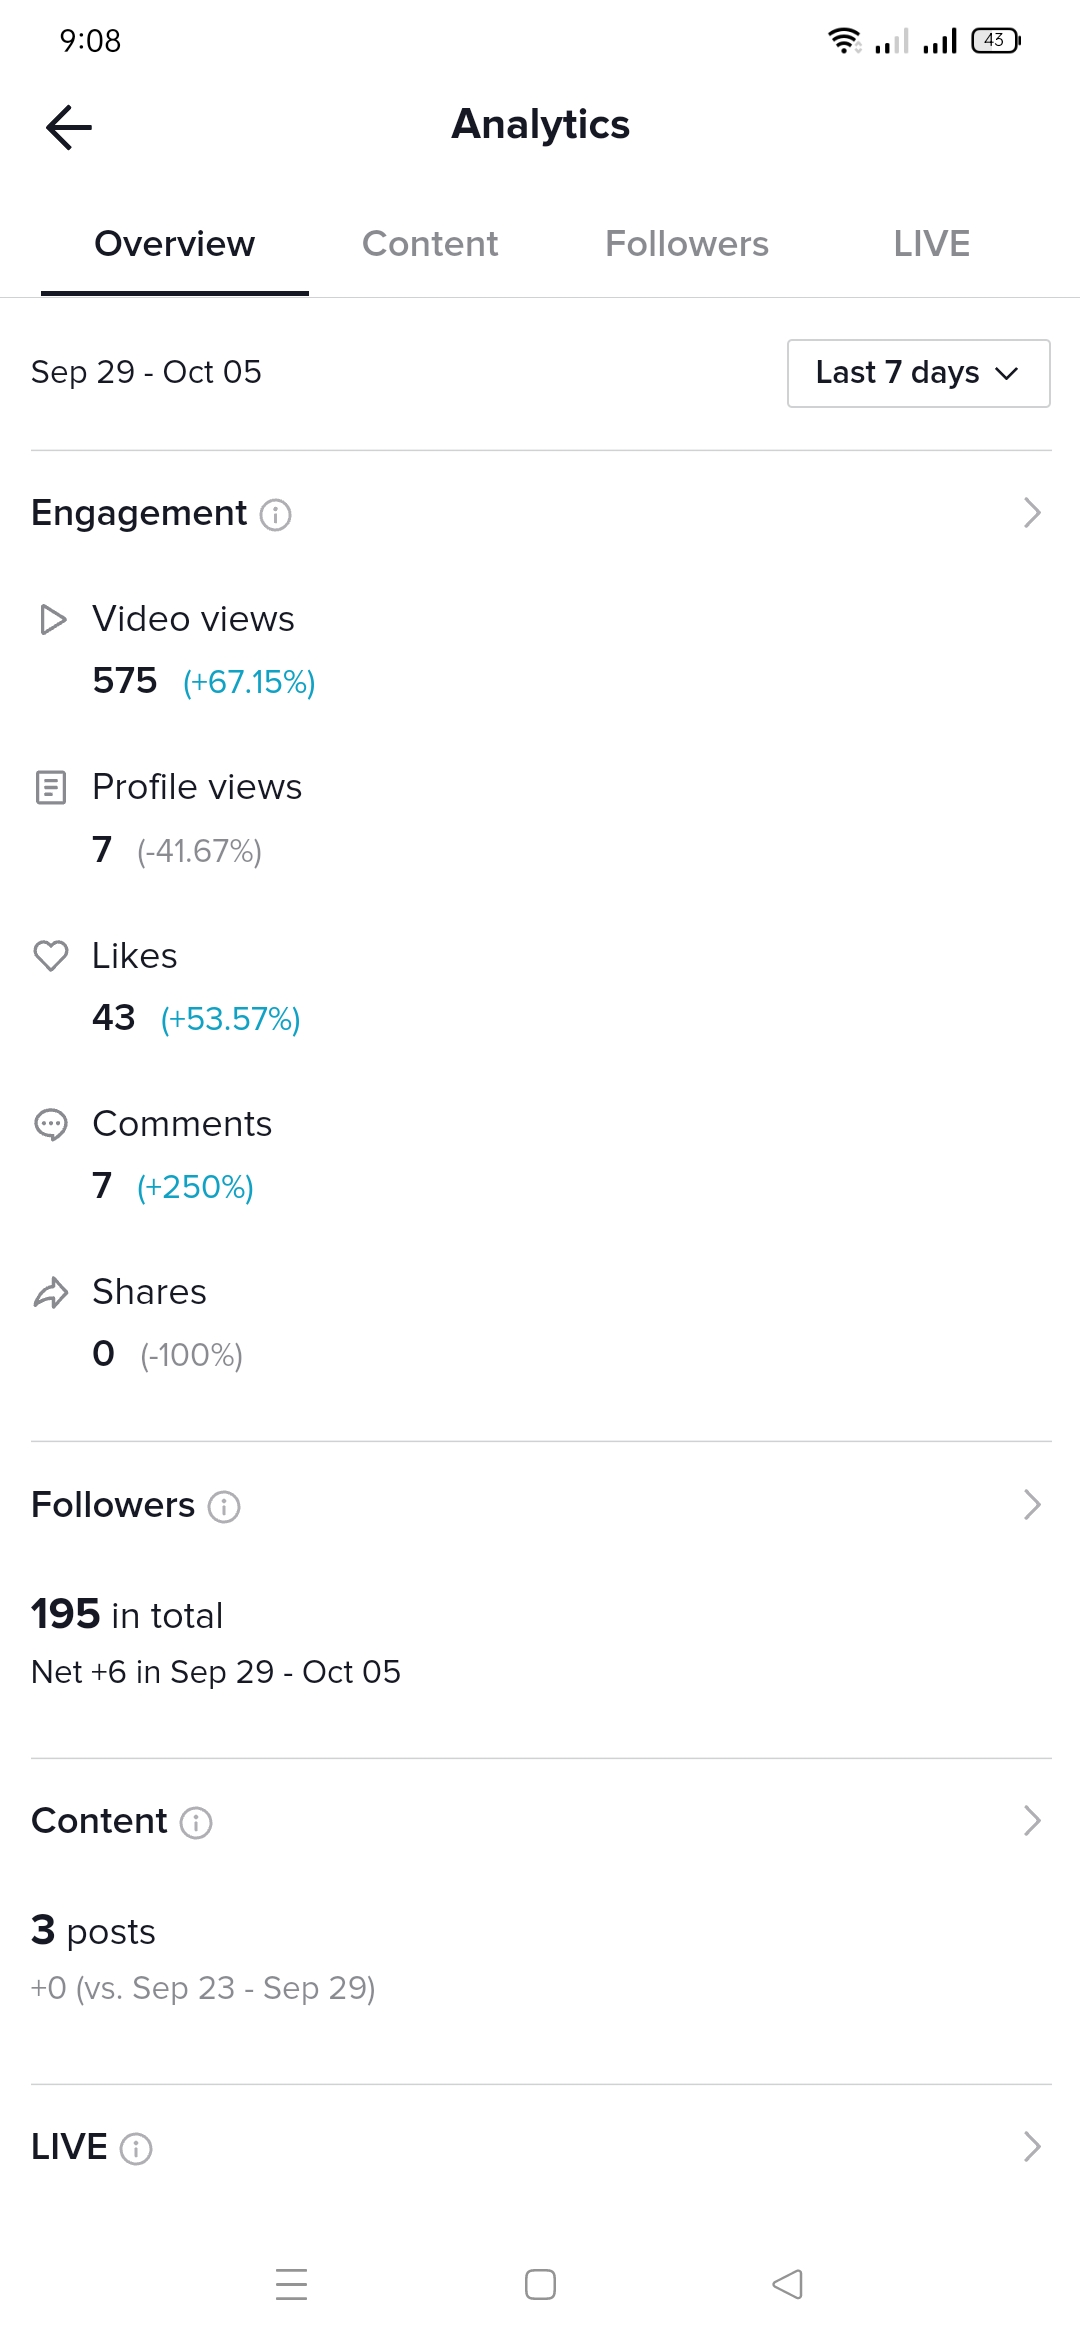Screen dimensions: 1080x2340
Task: Tap the Shares arrow icon
Action: click(51, 1293)
